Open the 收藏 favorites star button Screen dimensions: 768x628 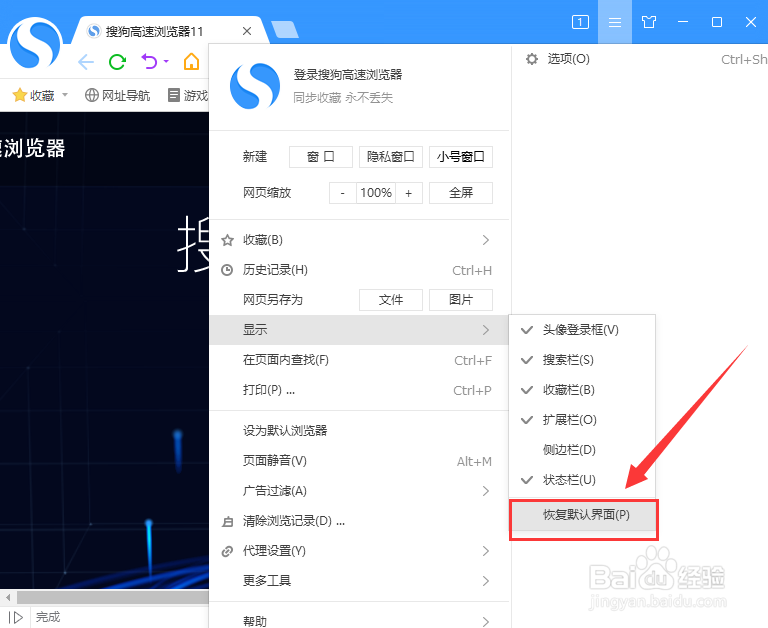[x=34, y=95]
